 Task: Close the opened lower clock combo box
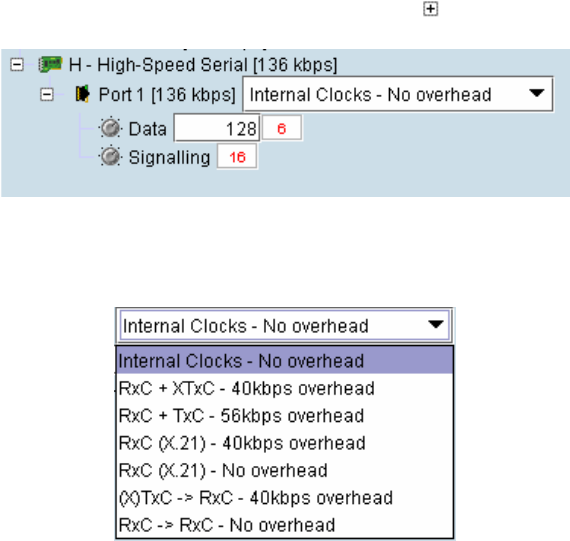pyautogui.click(x=436, y=325)
